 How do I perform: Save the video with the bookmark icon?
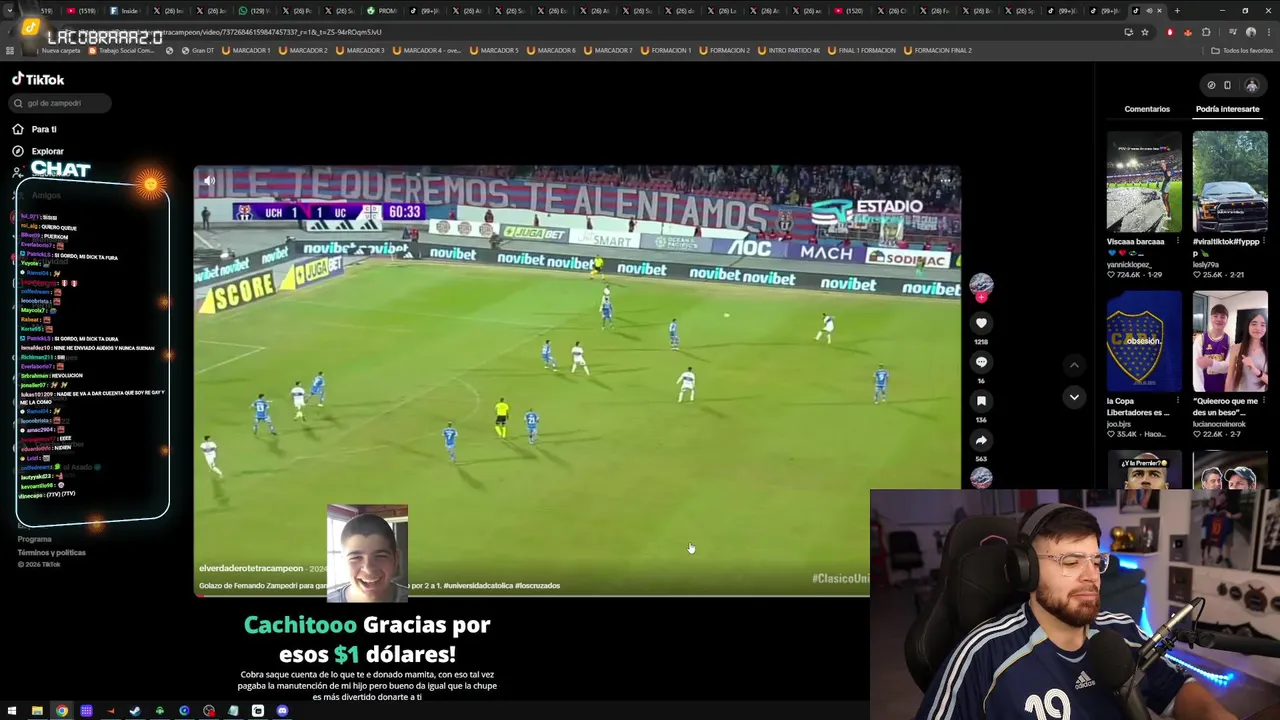click(981, 401)
